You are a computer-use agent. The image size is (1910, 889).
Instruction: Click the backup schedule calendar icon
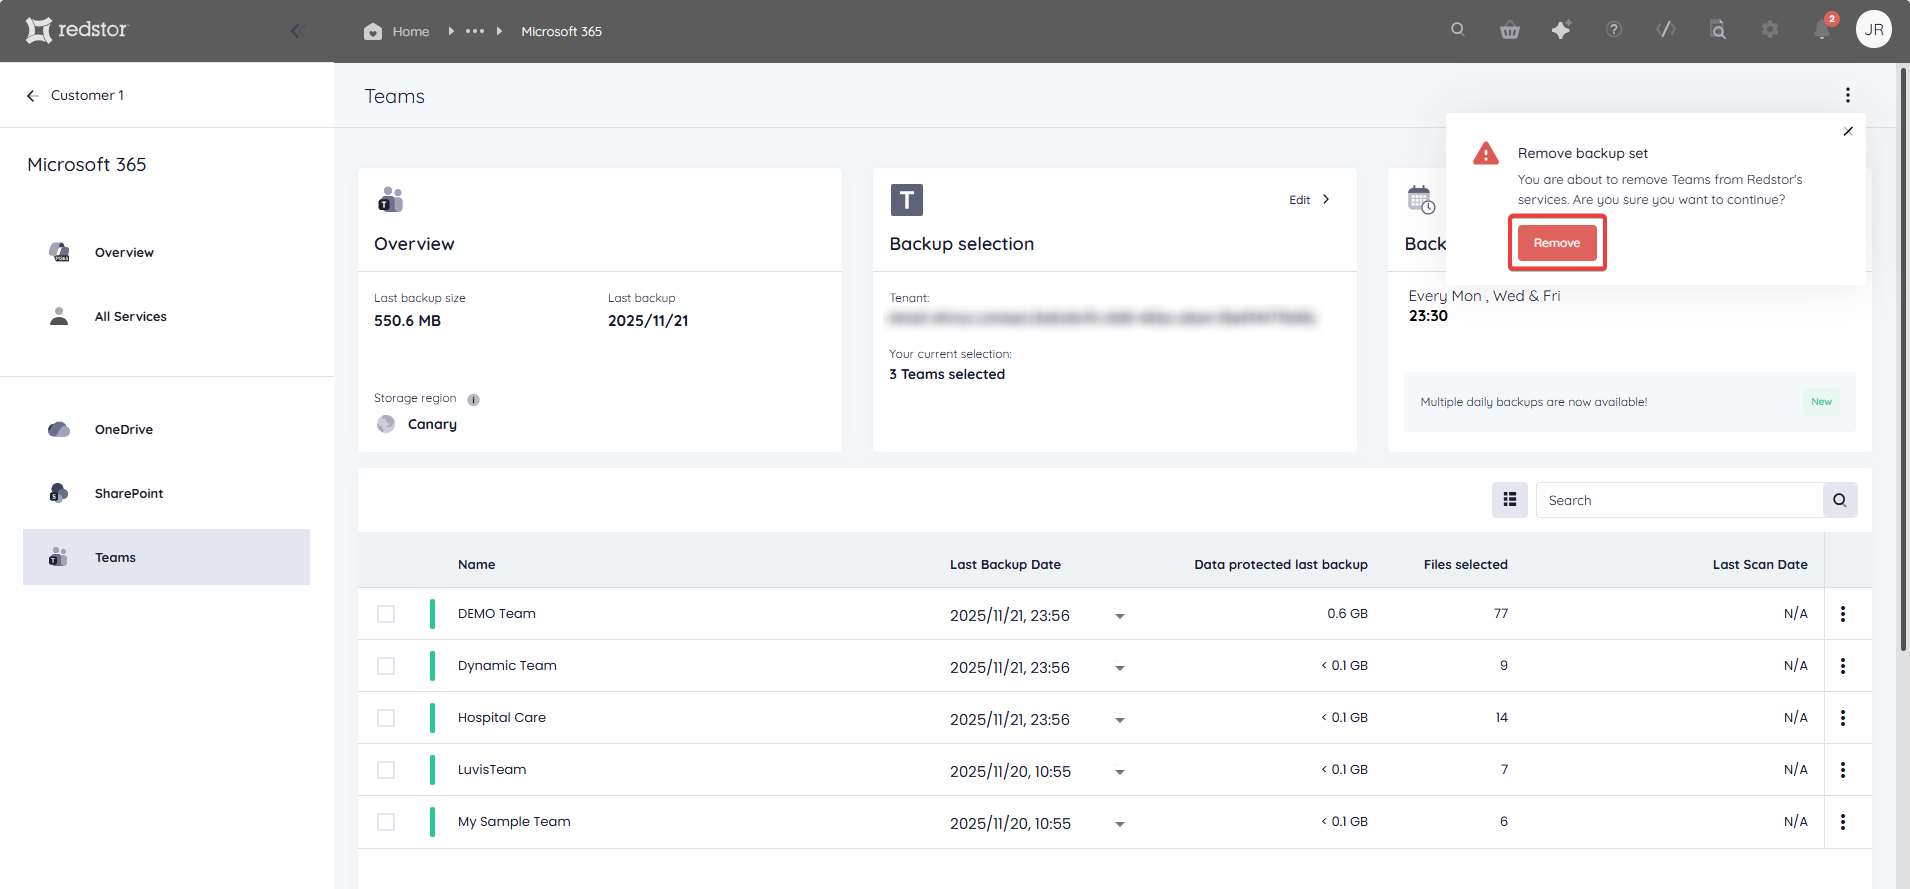click(x=1421, y=199)
